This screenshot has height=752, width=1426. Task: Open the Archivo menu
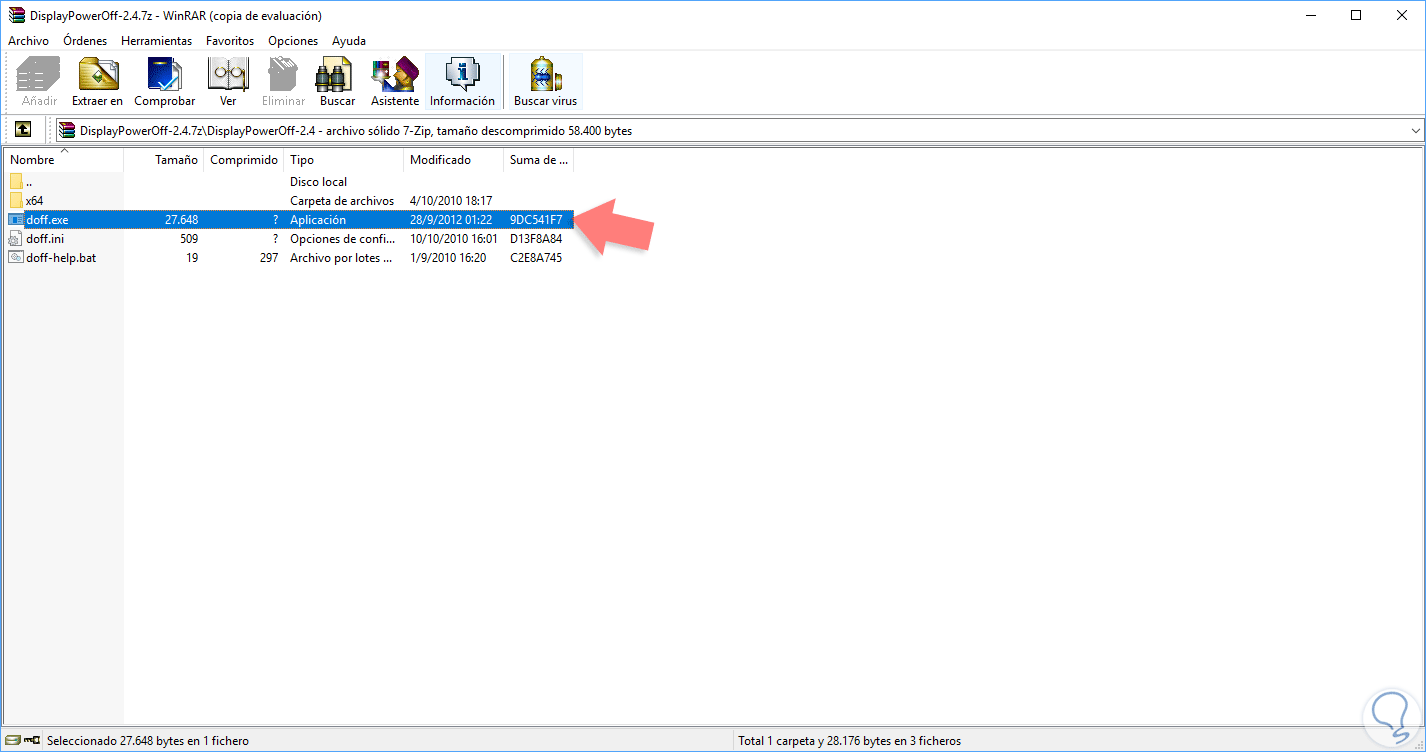tap(28, 41)
